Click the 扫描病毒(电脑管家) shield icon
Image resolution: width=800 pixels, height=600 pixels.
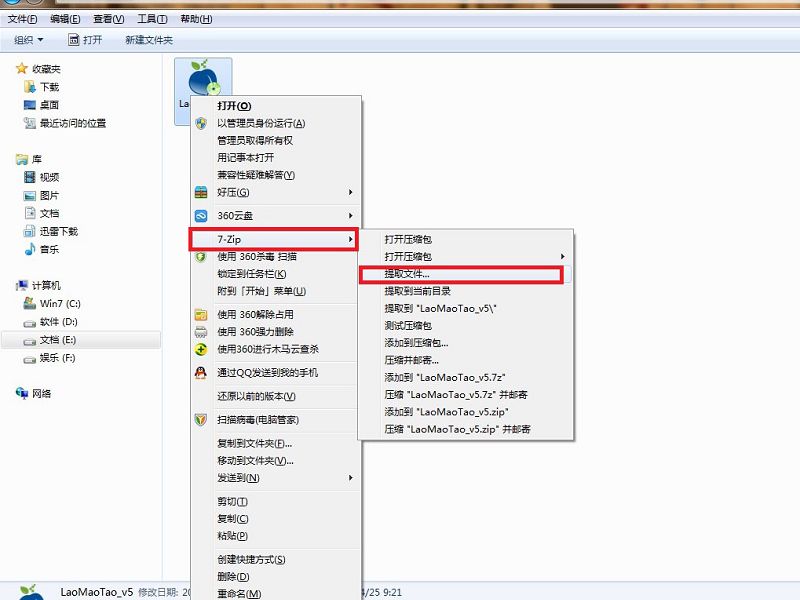click(x=200, y=420)
